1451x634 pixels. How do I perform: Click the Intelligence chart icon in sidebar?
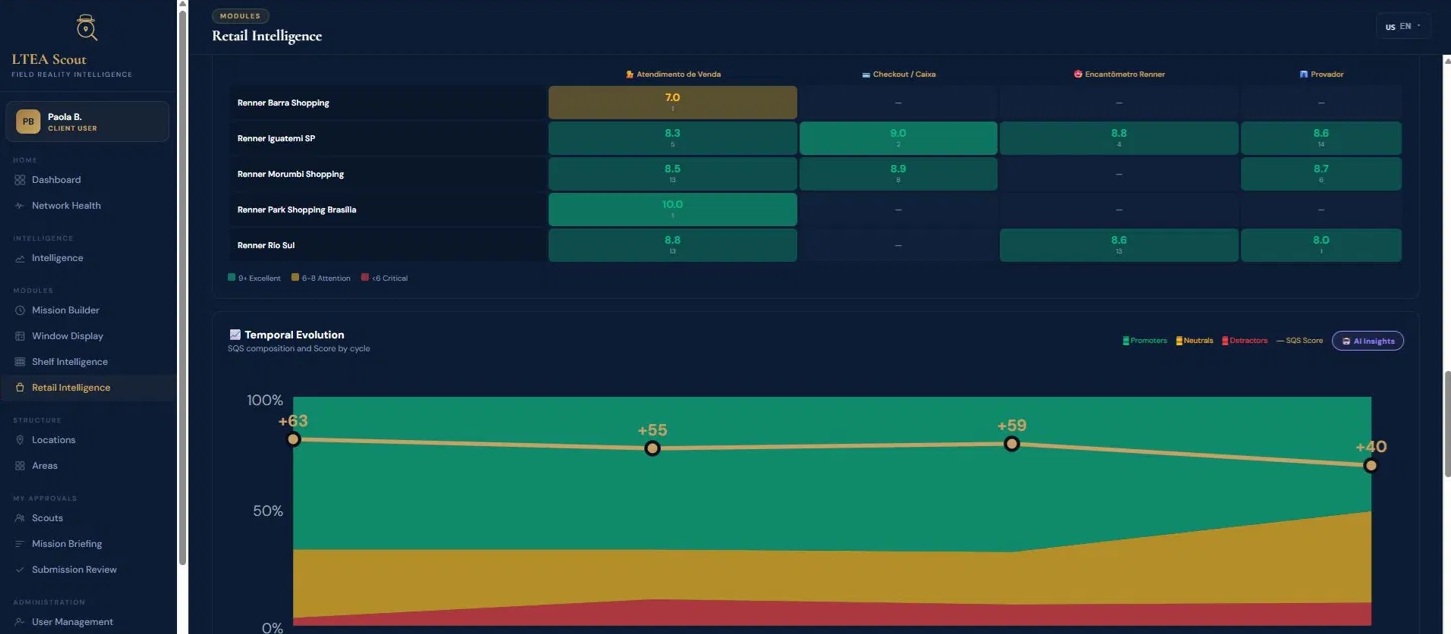tap(20, 258)
